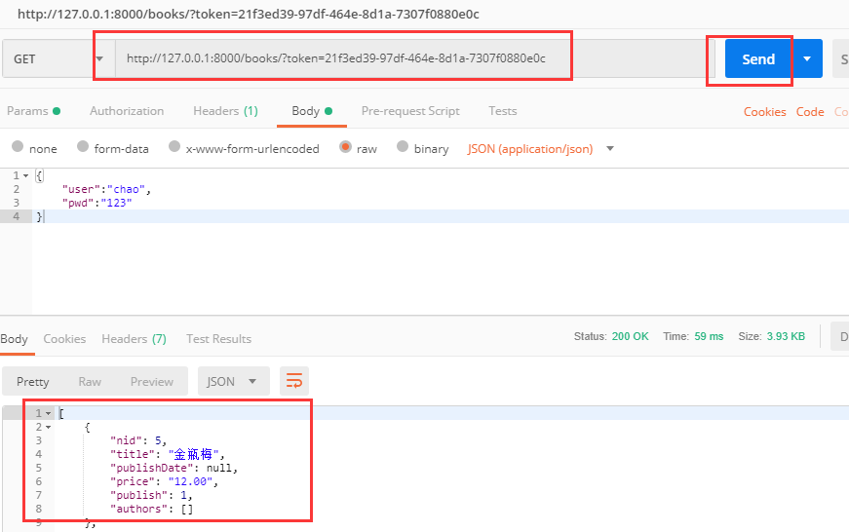This screenshot has width=849, height=532.
Task: Open the Cookies link
Action: pyautogui.click(x=765, y=112)
